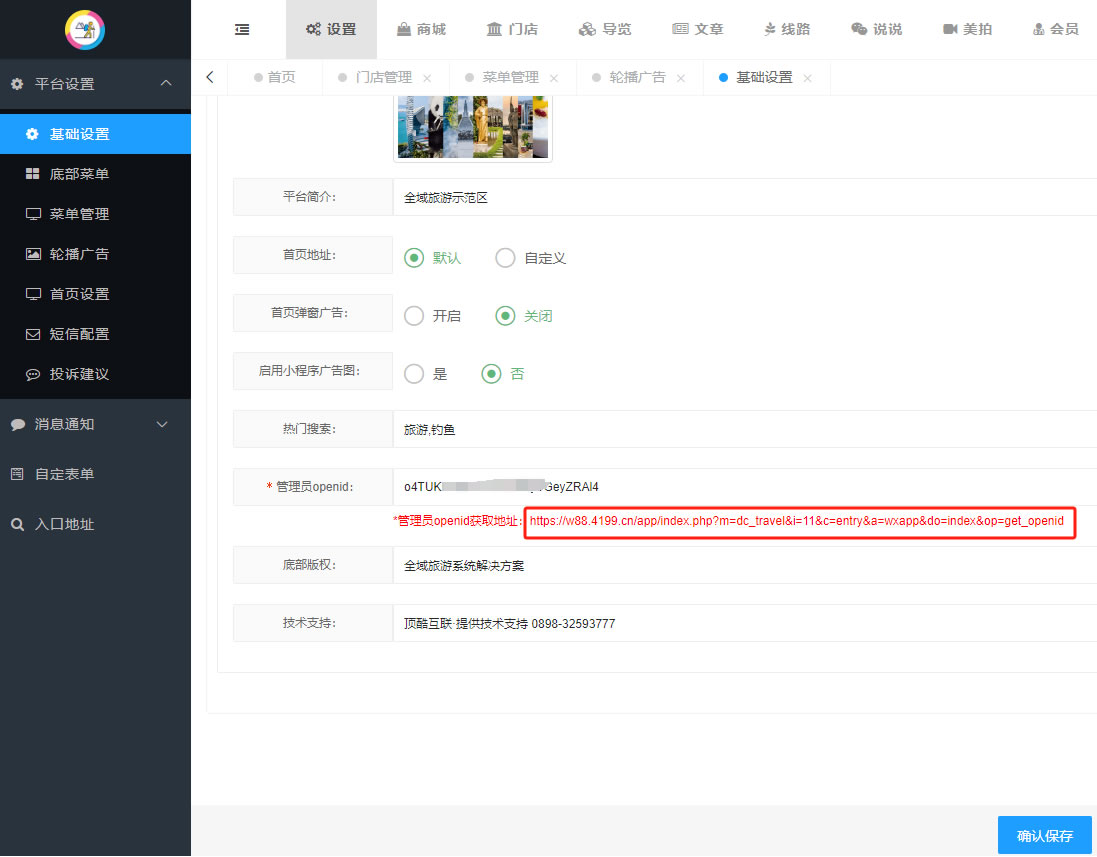The height and width of the screenshot is (857, 1097).
Task: Close the 基础设置 tab
Action: pyautogui.click(x=807, y=78)
